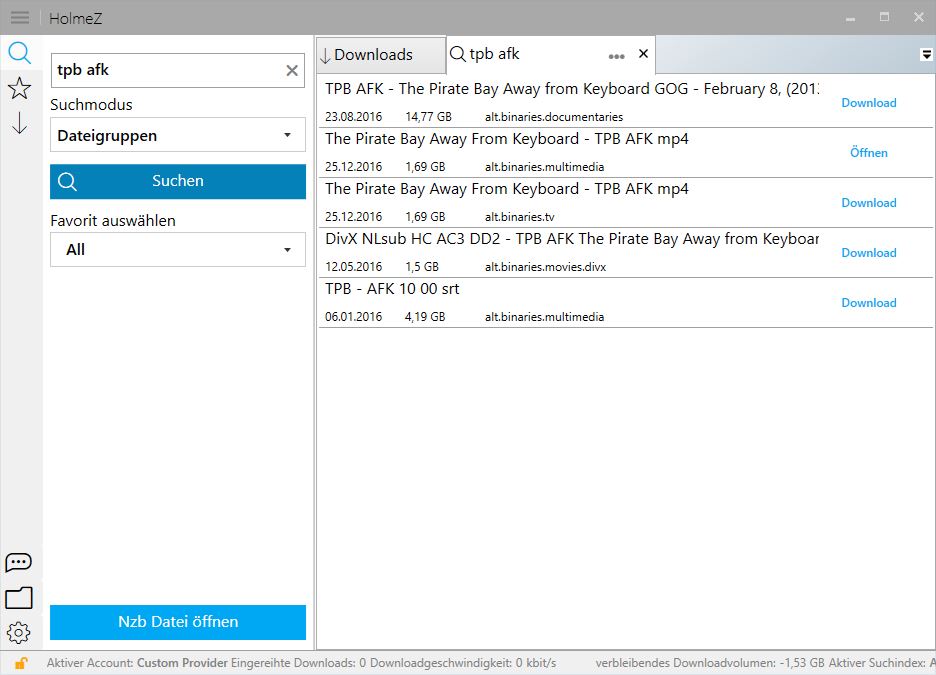The image size is (936, 675).
Task: Download the TPB - AFK 10 00 srt result
Action: pos(869,303)
